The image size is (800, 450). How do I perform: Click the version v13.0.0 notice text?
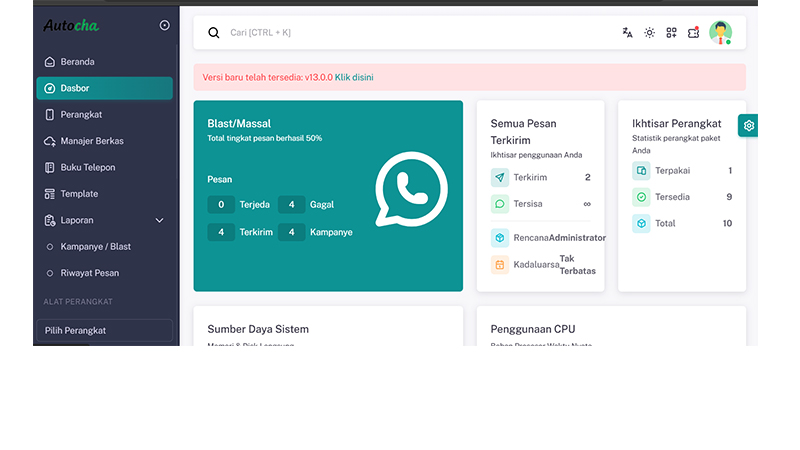[x=268, y=78]
